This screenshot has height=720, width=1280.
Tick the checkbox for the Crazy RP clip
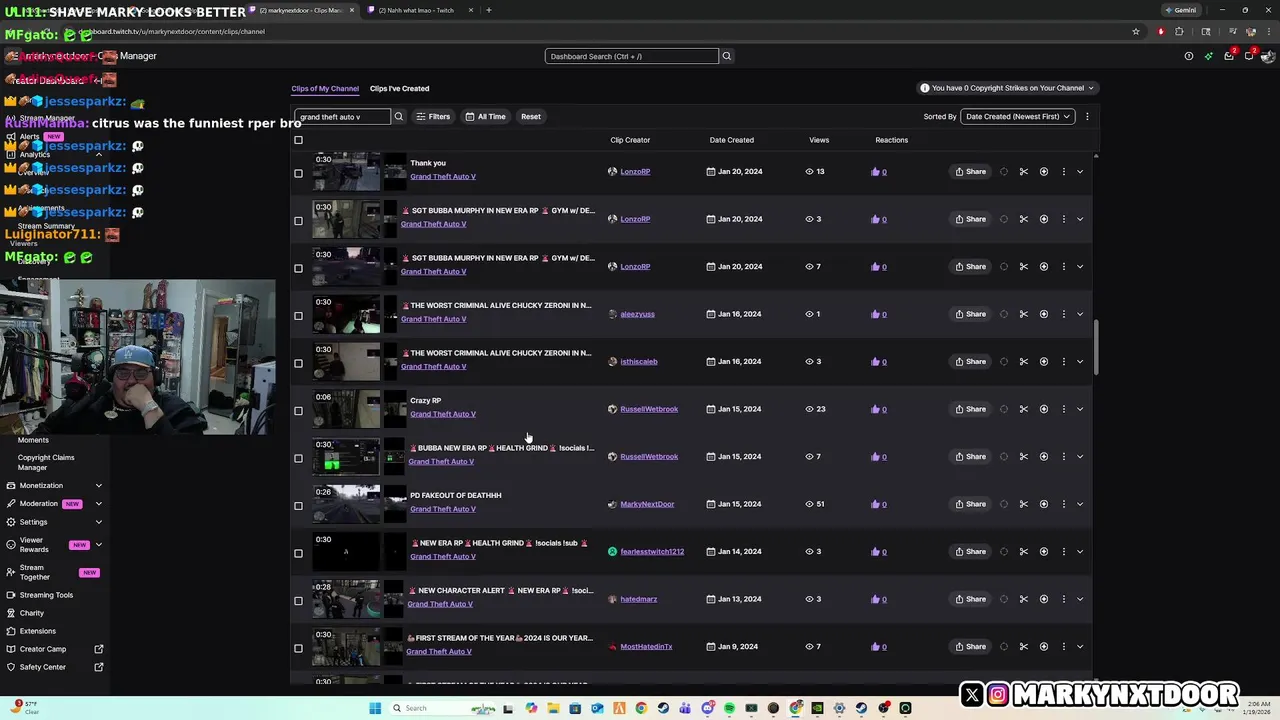298,410
